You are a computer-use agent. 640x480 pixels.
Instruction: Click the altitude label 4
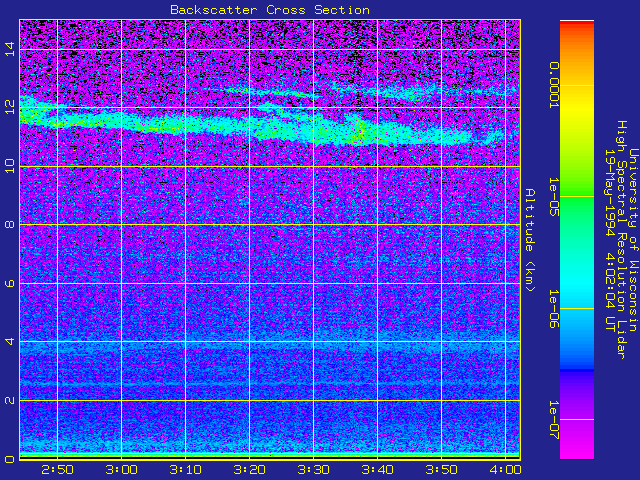click(x=10, y=341)
